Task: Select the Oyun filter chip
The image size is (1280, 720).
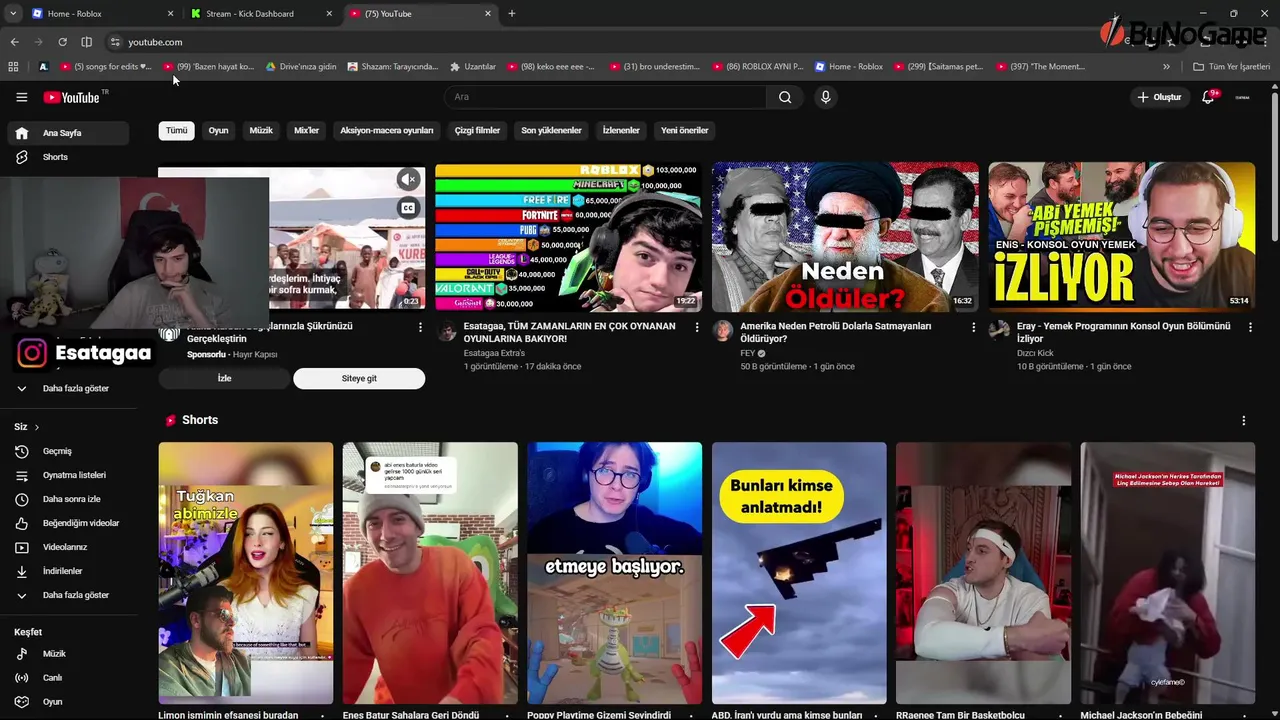Action: 218,130
